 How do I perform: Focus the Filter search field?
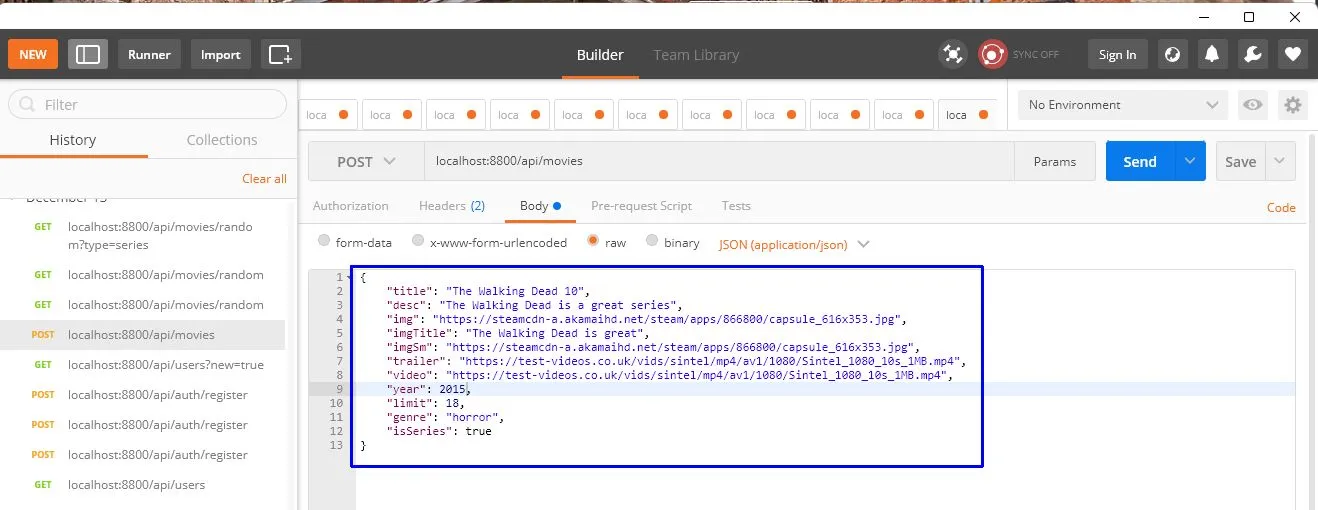pyautogui.click(x=148, y=104)
